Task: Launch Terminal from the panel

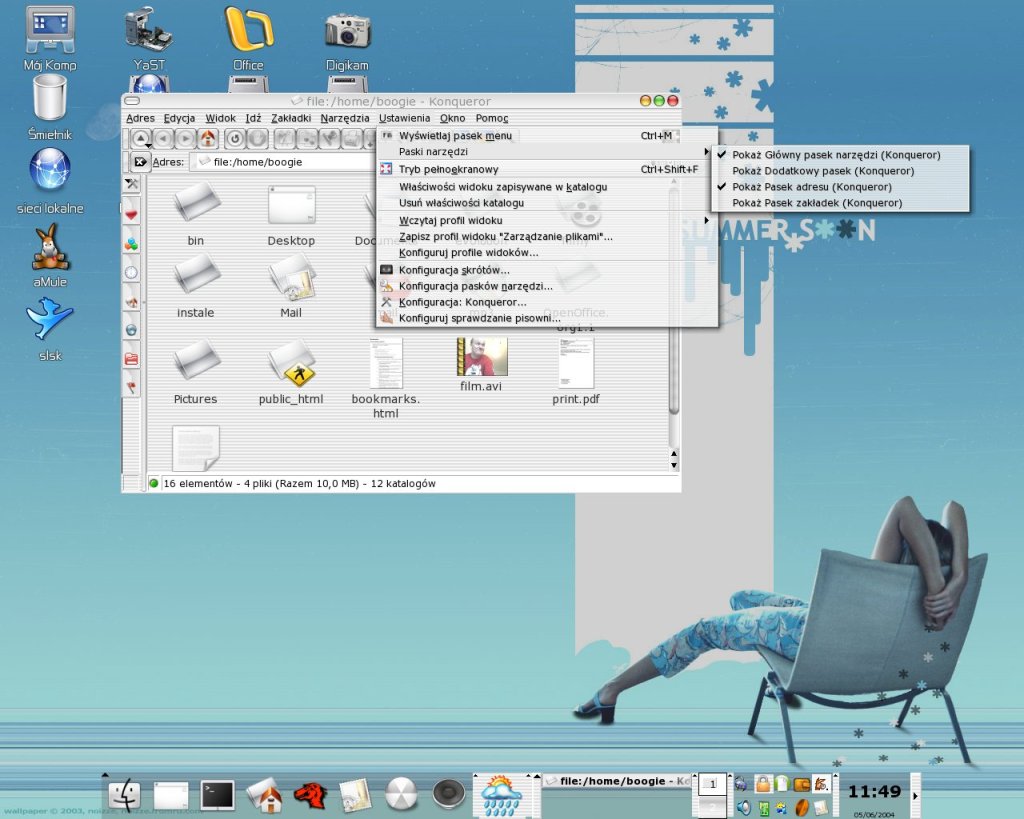Action: coord(217,795)
